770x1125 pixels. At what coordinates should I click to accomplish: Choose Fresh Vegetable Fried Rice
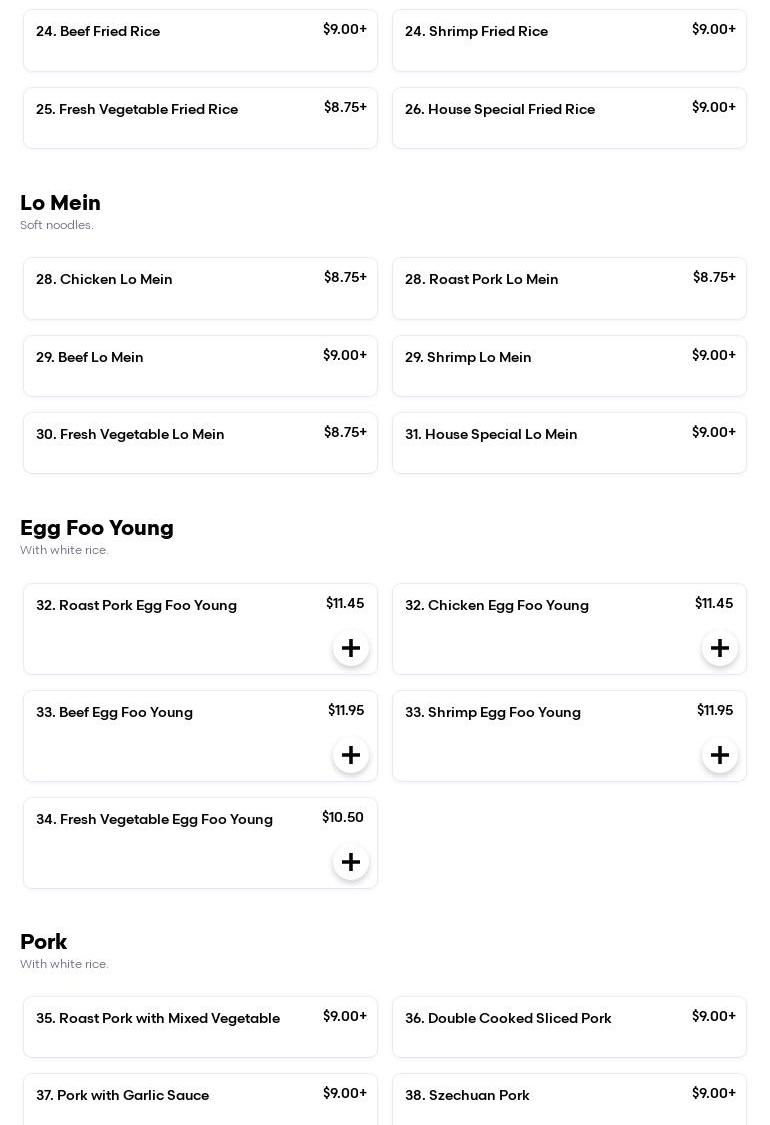click(200, 118)
